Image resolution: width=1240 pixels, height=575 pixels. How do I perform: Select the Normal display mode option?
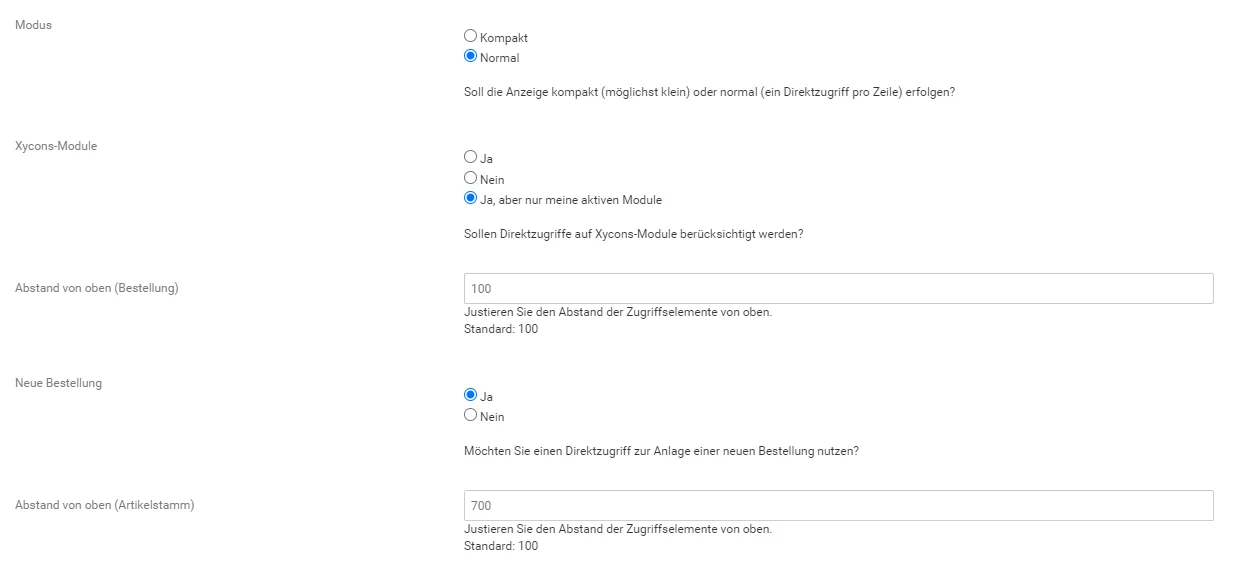(x=471, y=56)
